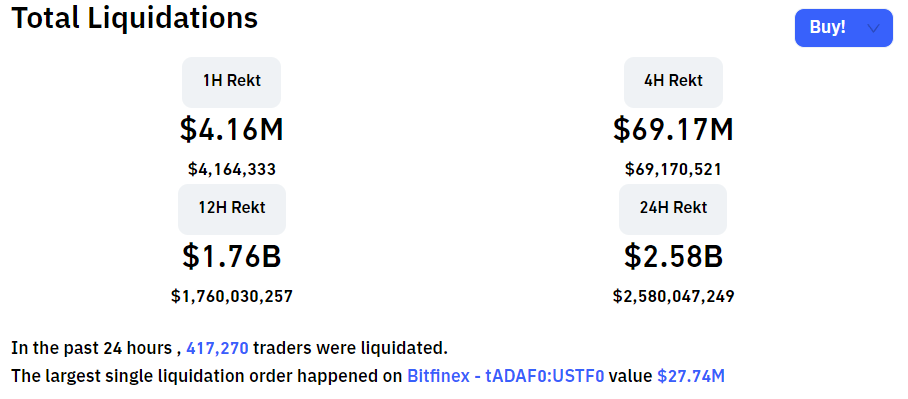Viewport: 908px width, 399px height.
Task: Select the 24H Rekt badge
Action: pyautogui.click(x=673, y=209)
